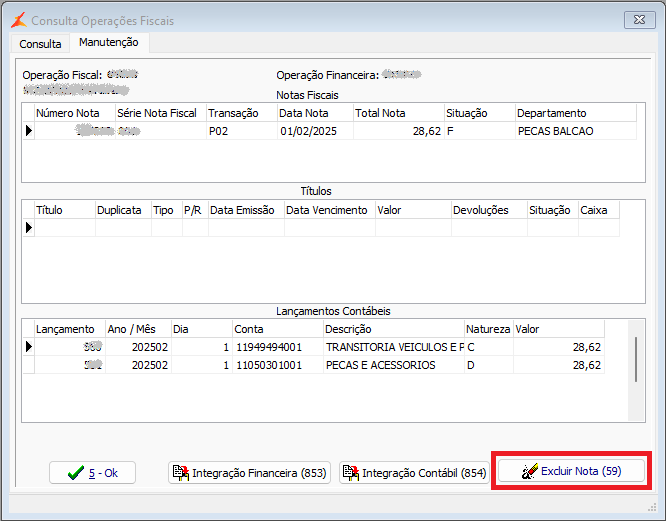Select the 28,62 Total Nota cell

pyautogui.click(x=399, y=131)
